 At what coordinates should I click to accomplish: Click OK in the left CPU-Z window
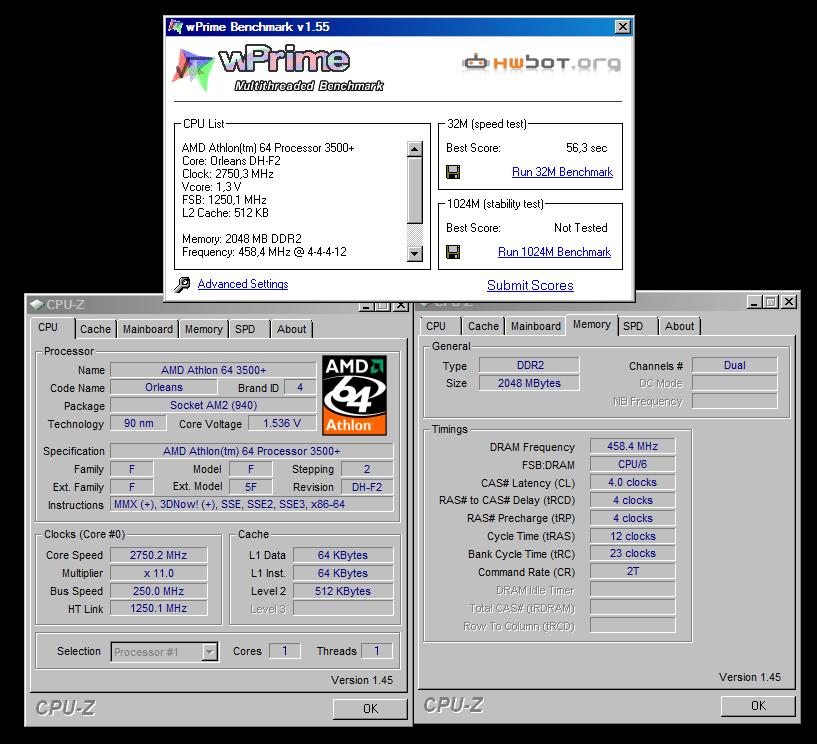coord(370,709)
